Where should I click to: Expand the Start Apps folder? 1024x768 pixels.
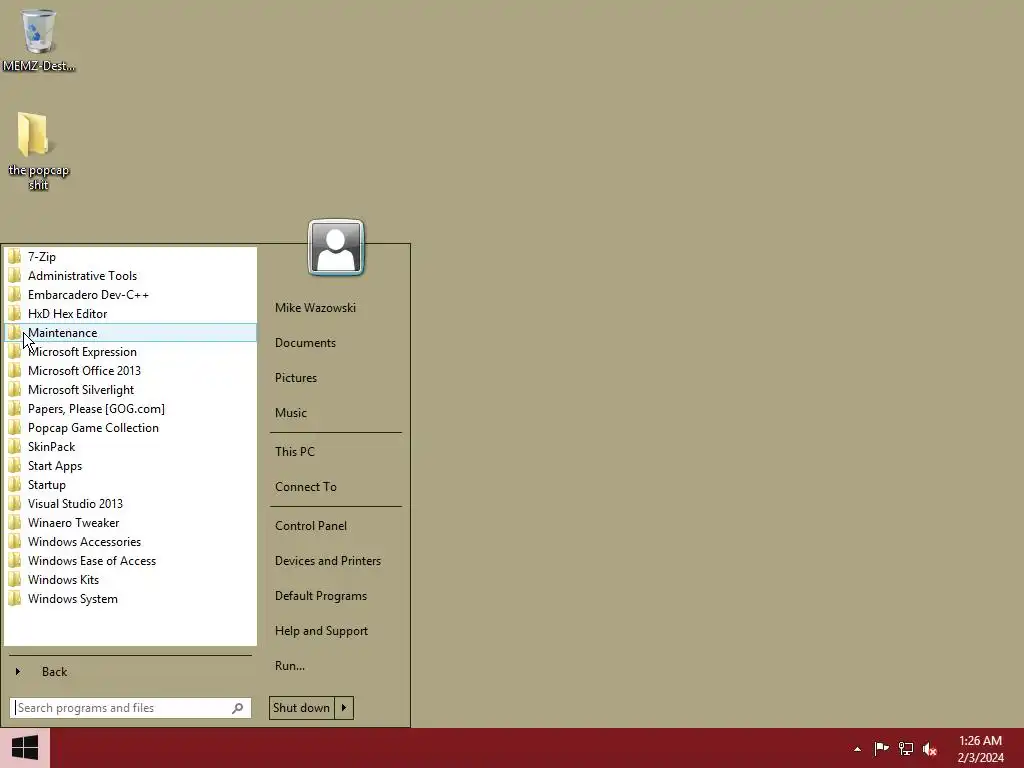[x=131, y=466]
